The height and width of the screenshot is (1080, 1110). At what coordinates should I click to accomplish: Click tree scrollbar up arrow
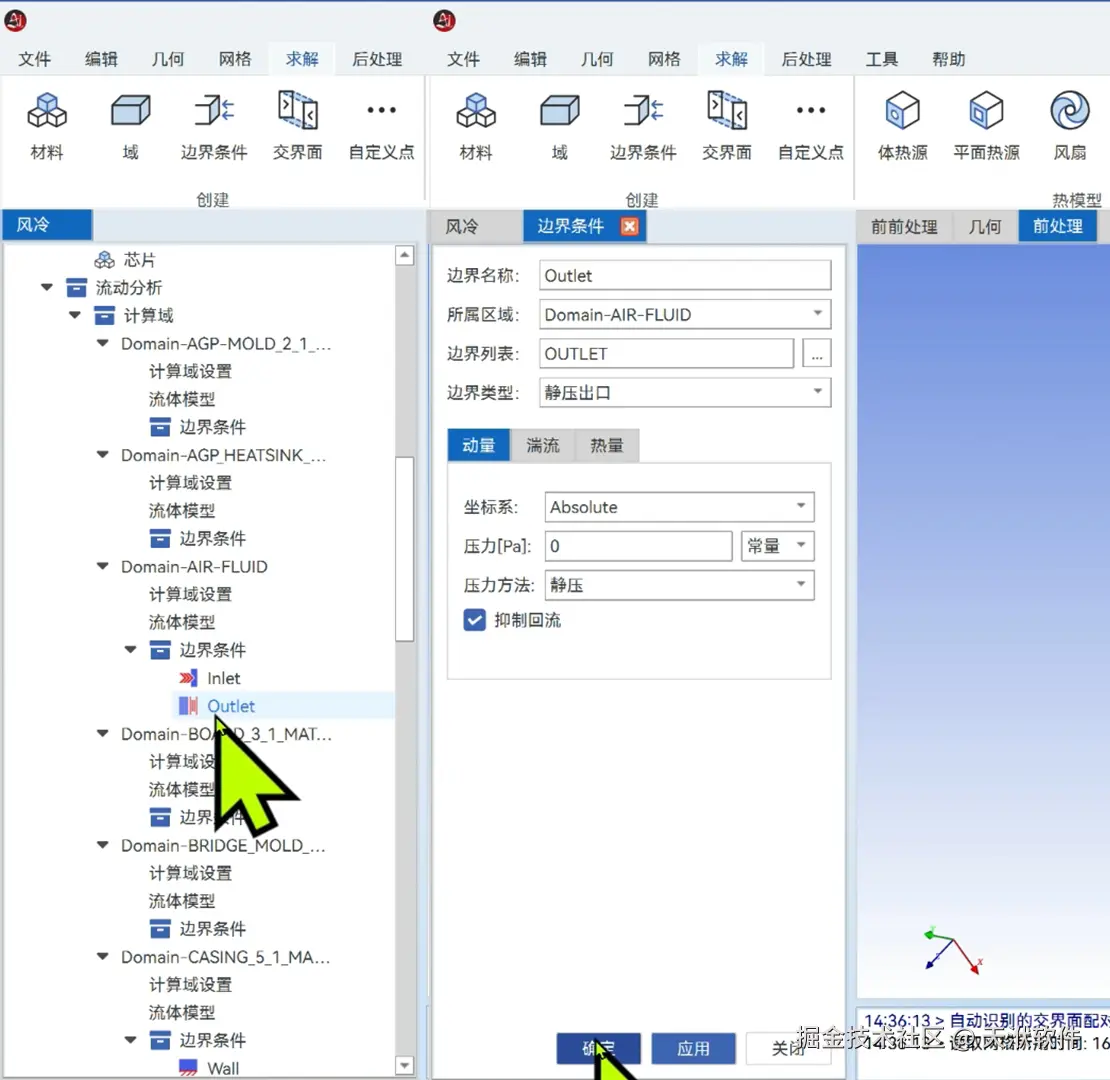(x=404, y=255)
